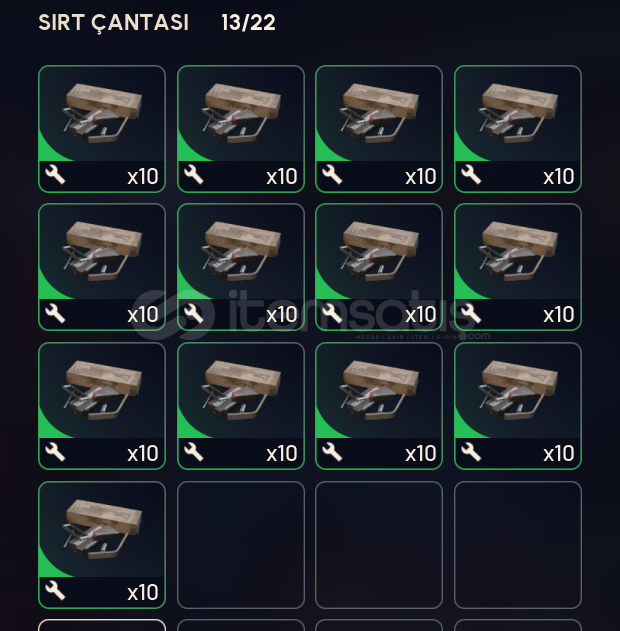620x631 pixels.
Task: Click the SIRT ÇANTASI 13/22 header
Action: point(157,23)
